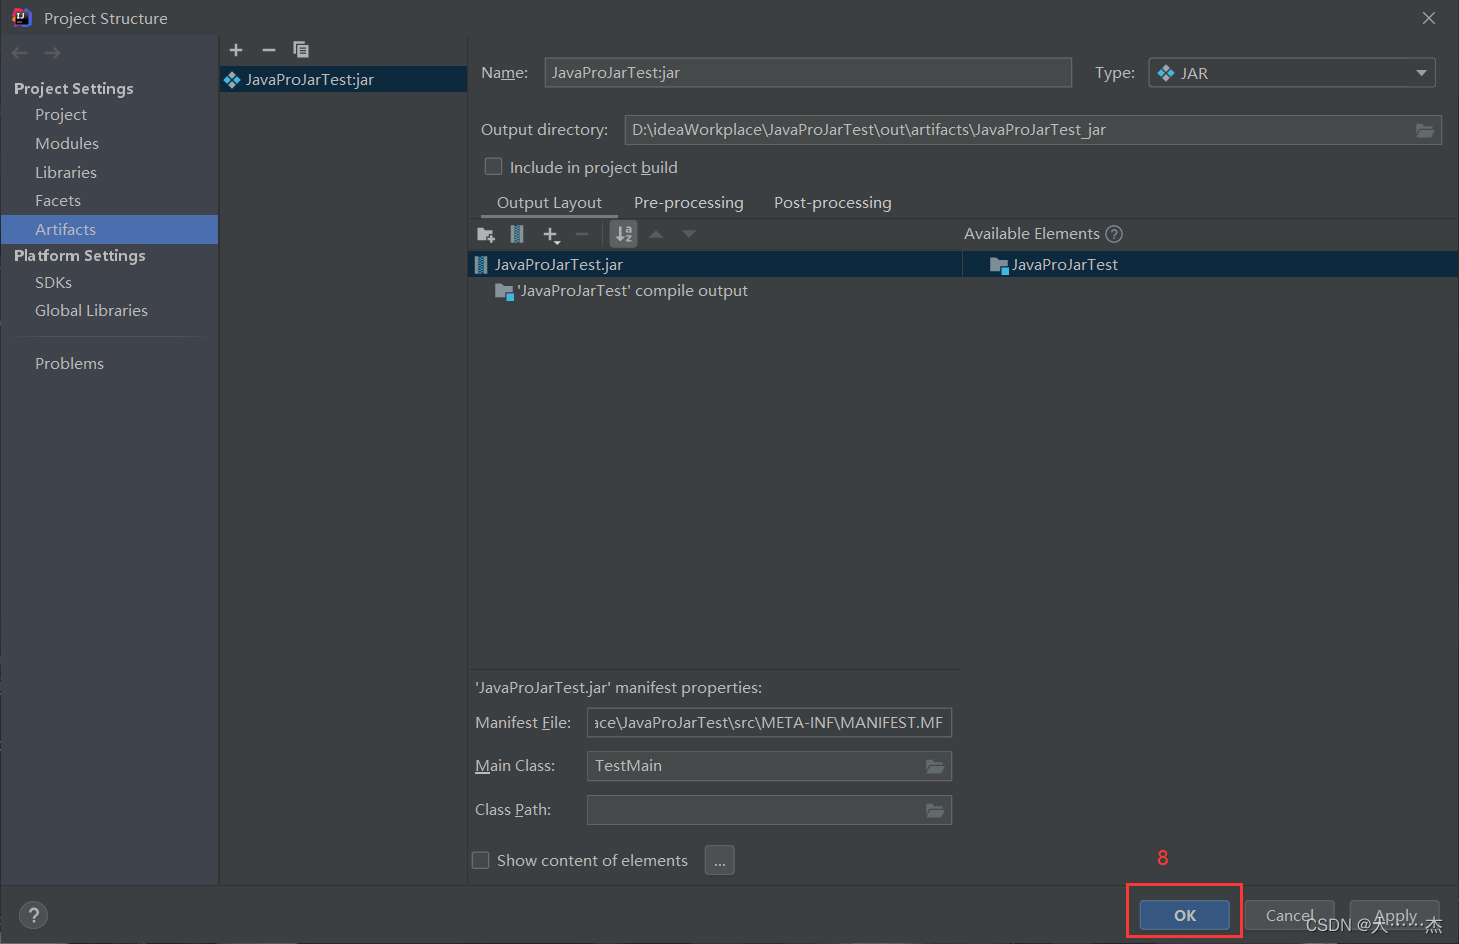This screenshot has width=1459, height=944.
Task: Toggle sort elements by names and types
Action: coord(624,234)
